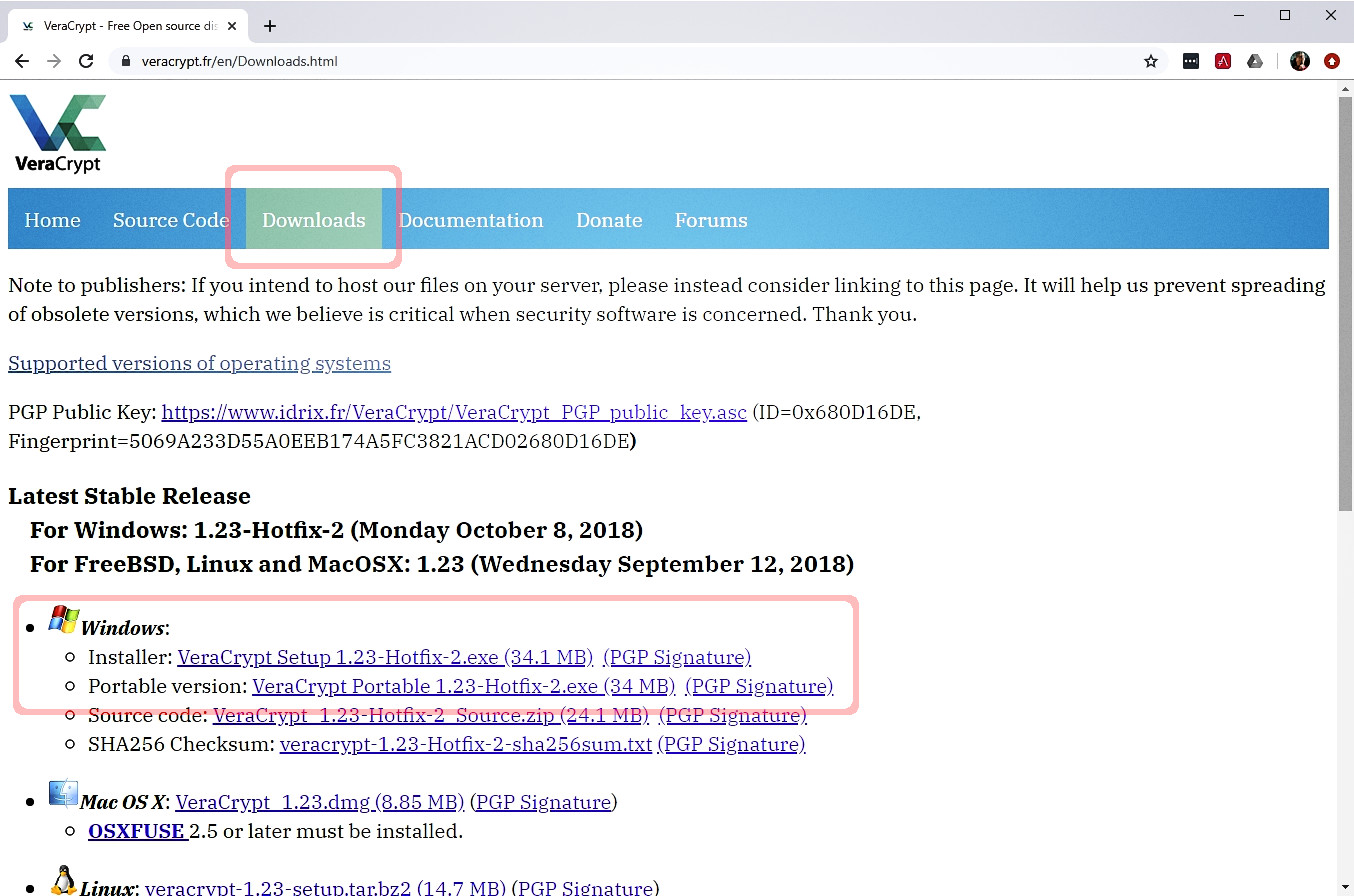The width and height of the screenshot is (1354, 896).
Task: Download VeraCrypt_1.23.dmg for Mac
Action: click(320, 802)
